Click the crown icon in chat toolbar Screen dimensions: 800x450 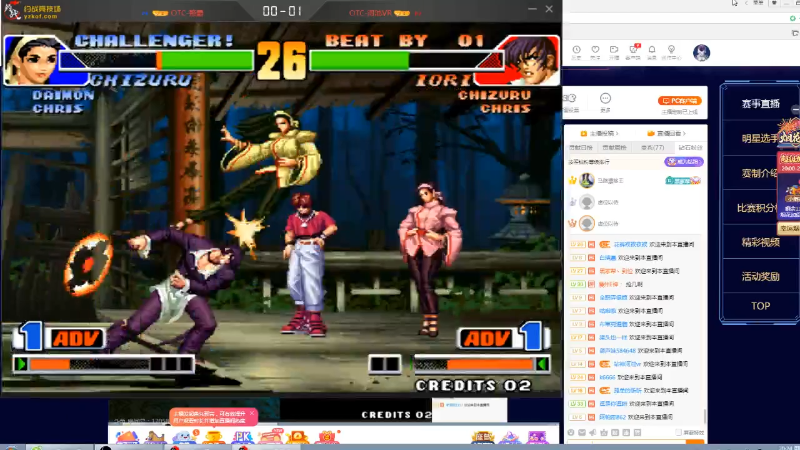point(604,433)
